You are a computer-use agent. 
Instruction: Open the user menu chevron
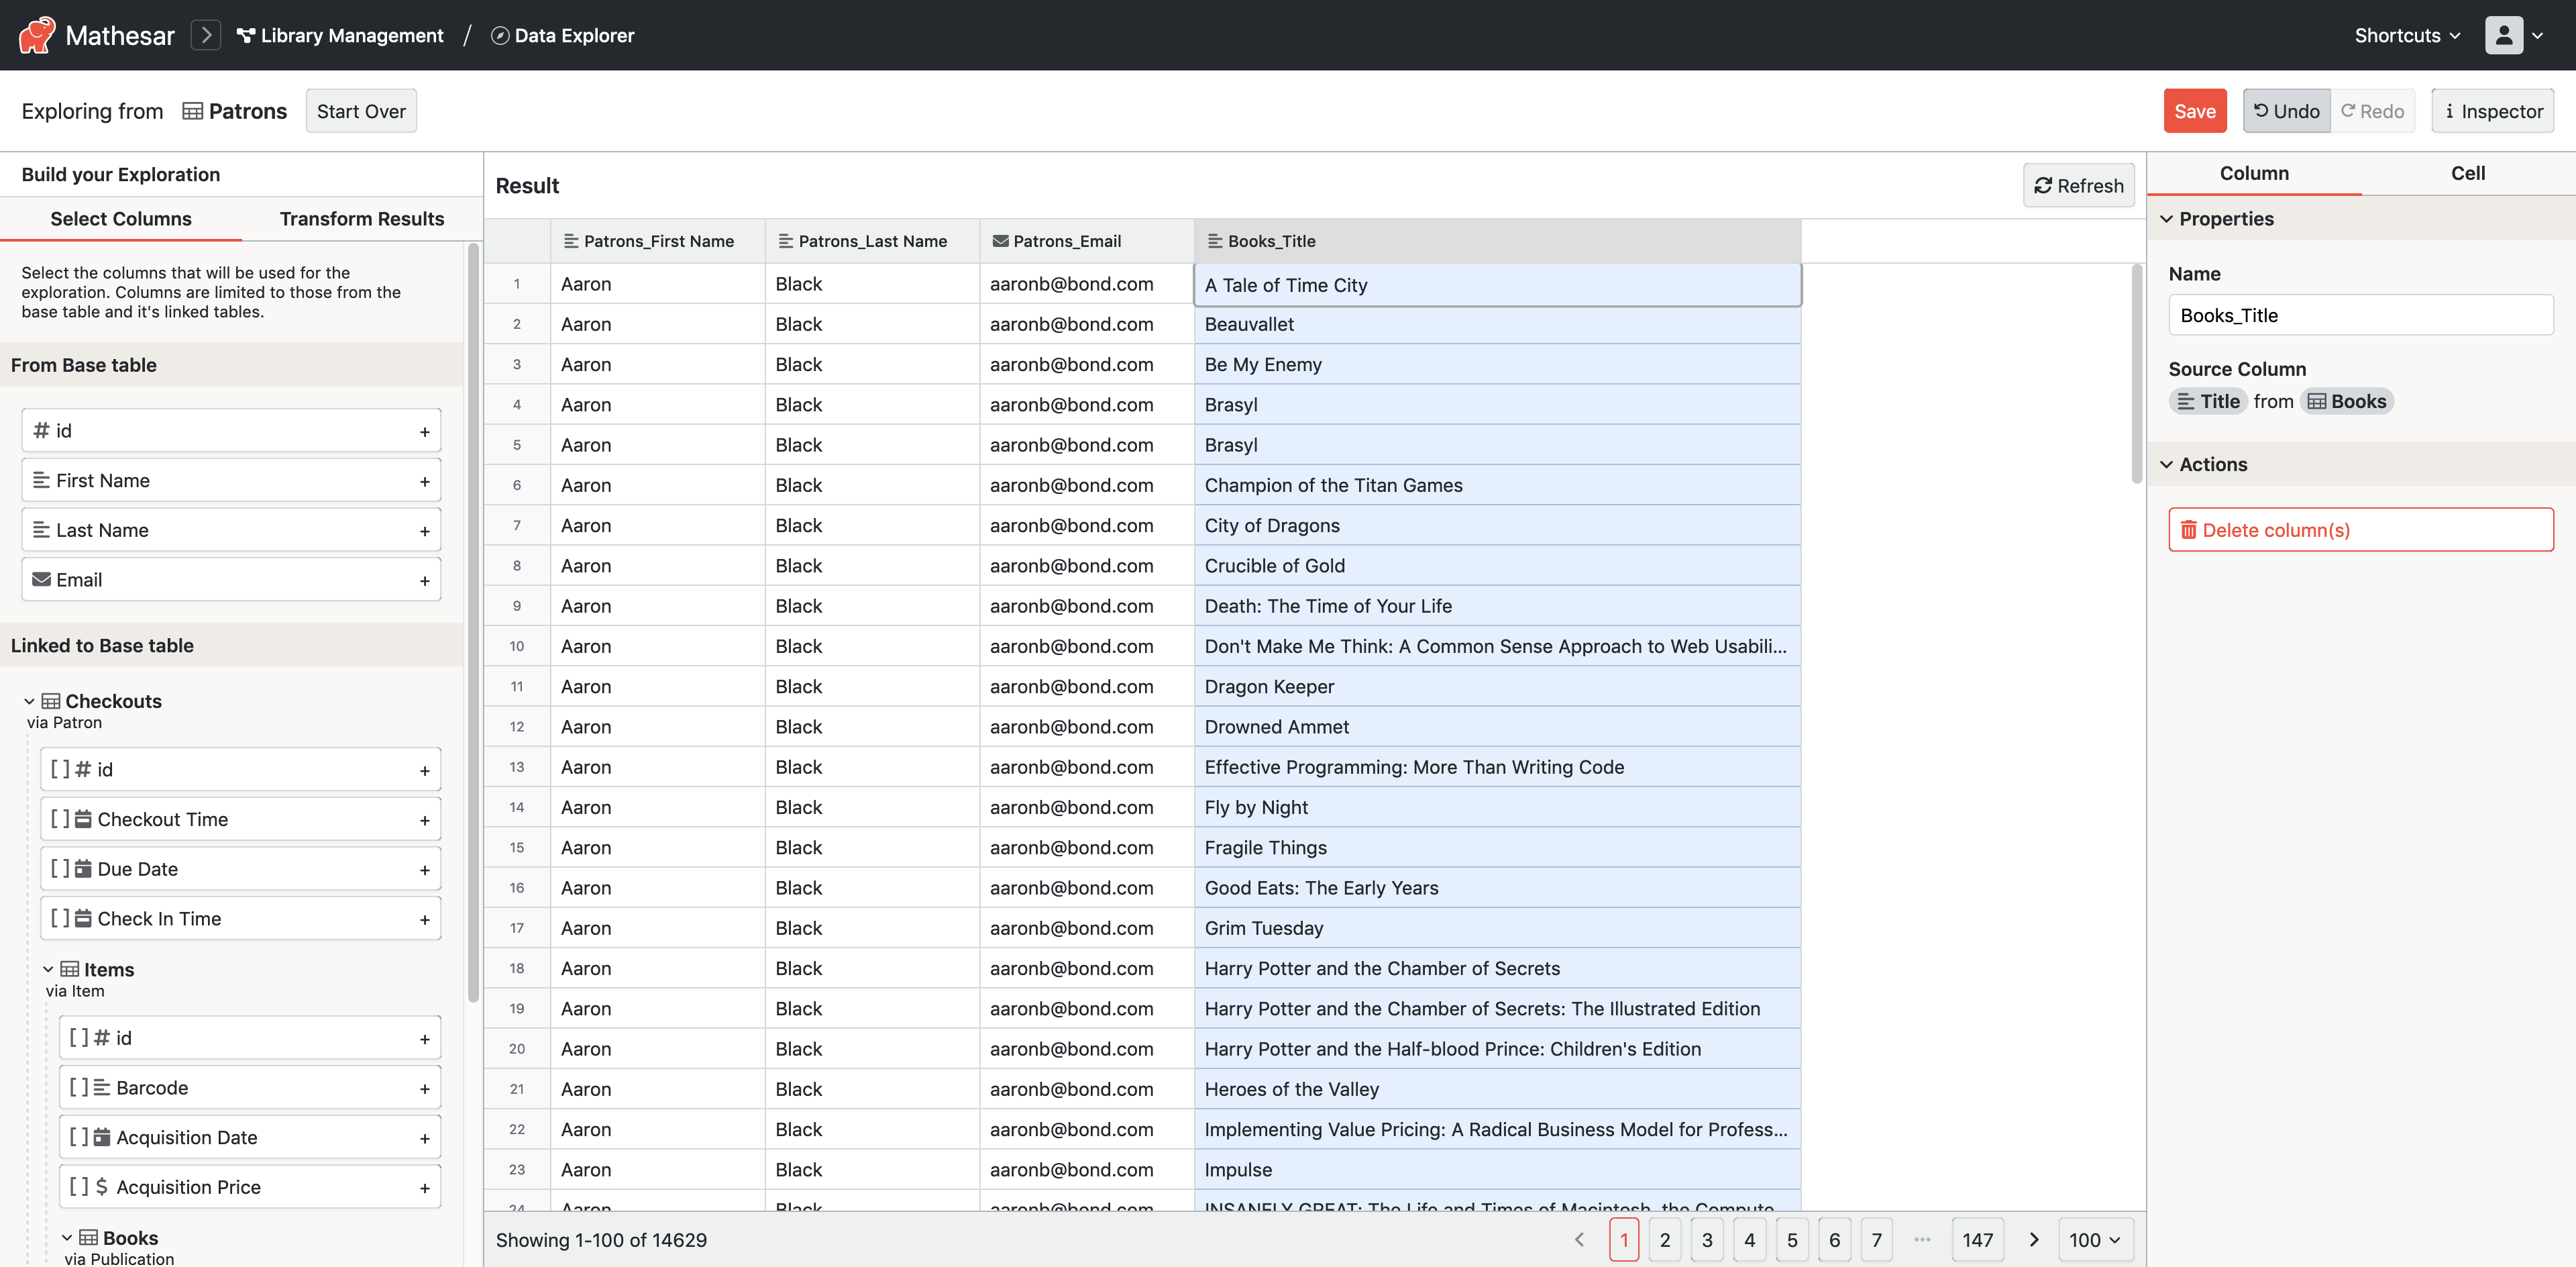[2538, 35]
